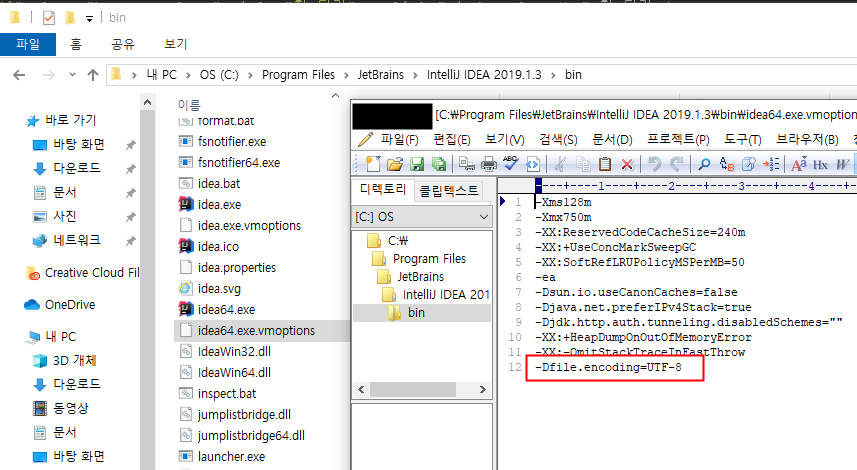Click the Print icon in toolbar

pyautogui.click(x=489, y=164)
